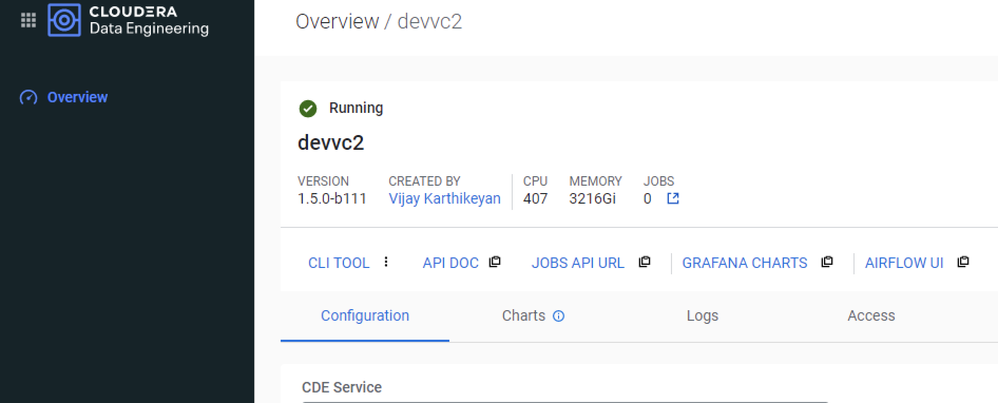This screenshot has width=998, height=403.
Task: Open the Logs tab
Action: [703, 315]
